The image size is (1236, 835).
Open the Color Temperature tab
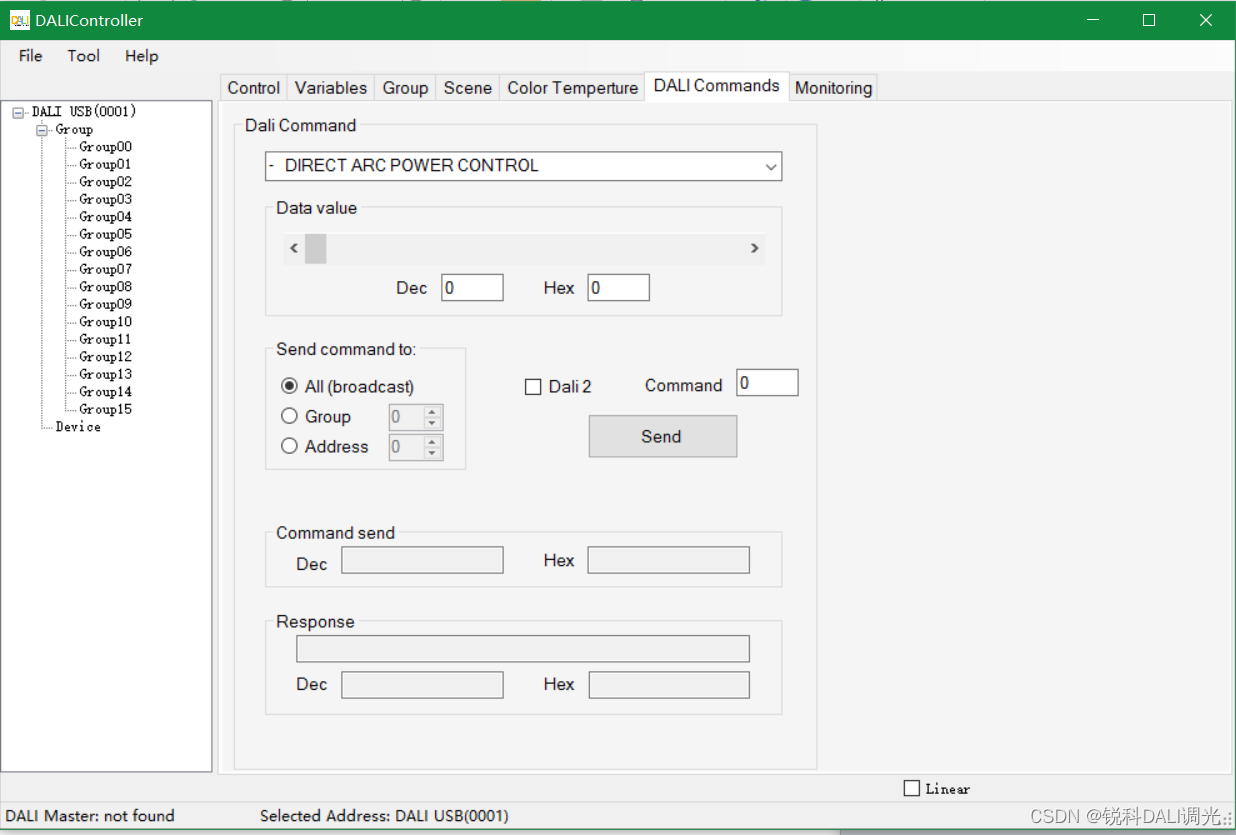572,88
